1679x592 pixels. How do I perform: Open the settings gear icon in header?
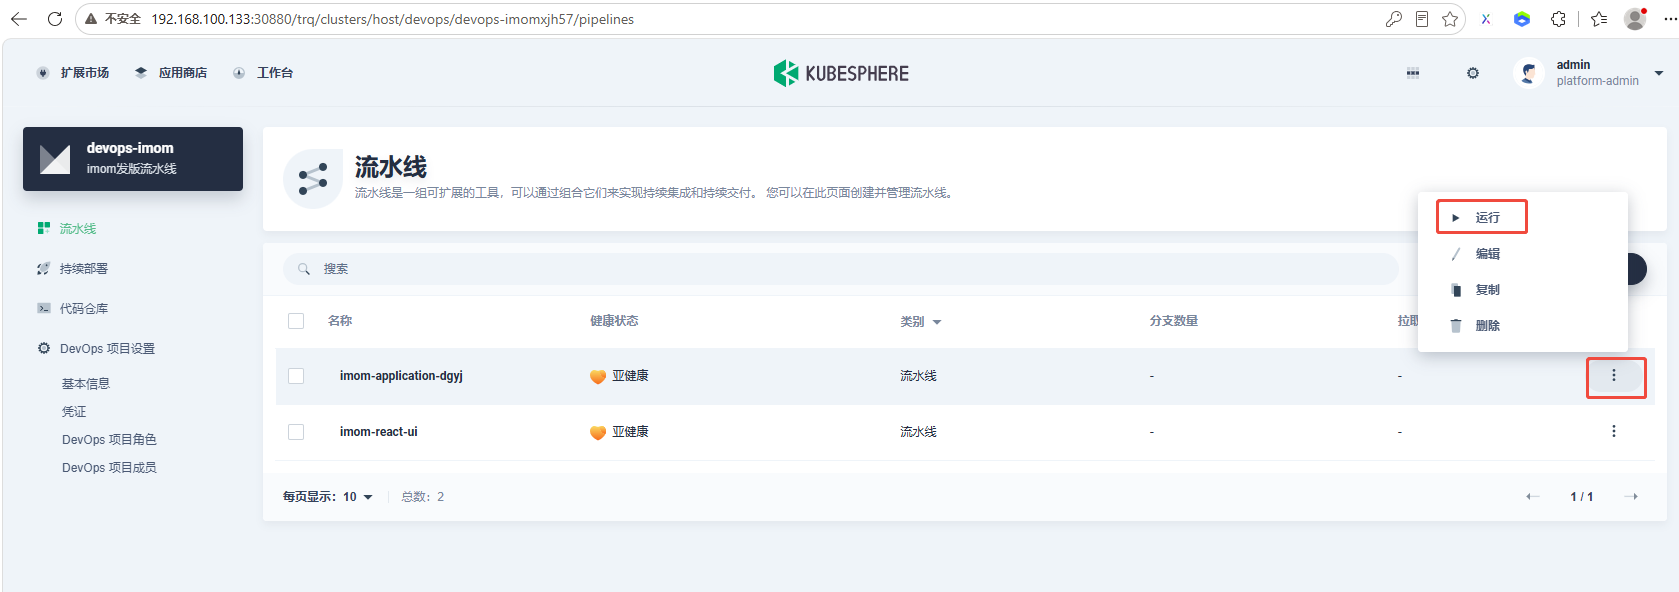click(x=1473, y=73)
